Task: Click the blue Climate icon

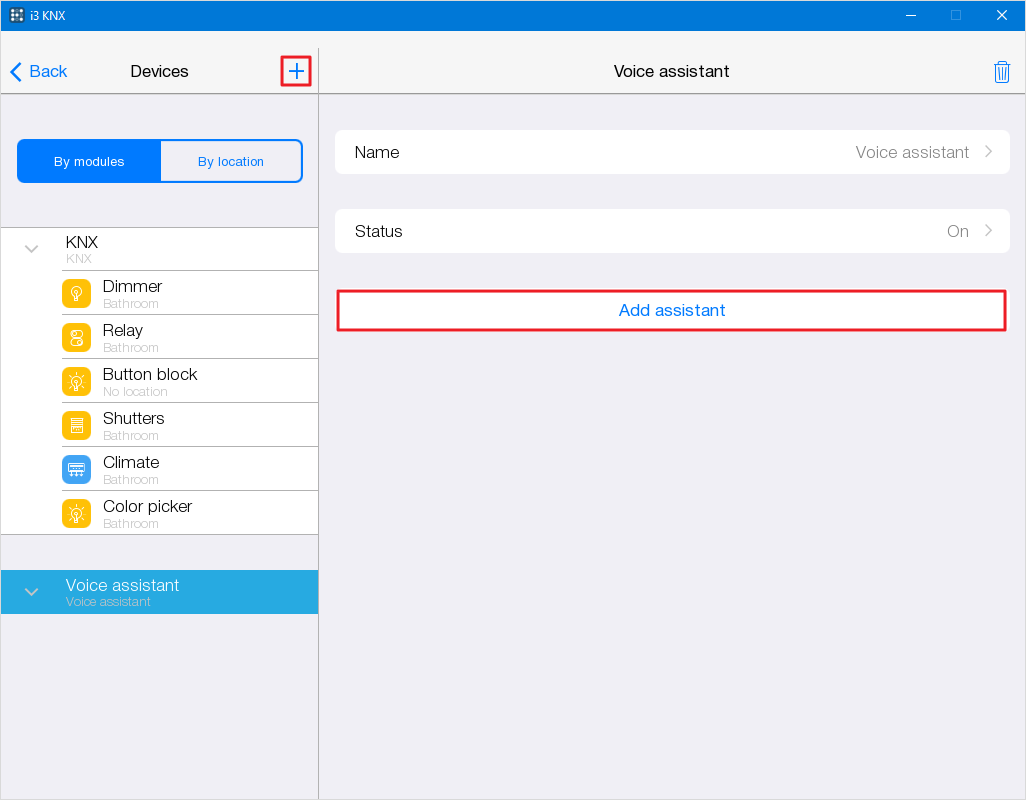Action: (x=76, y=470)
